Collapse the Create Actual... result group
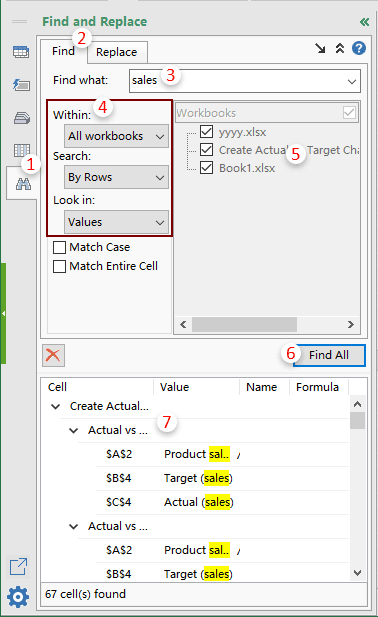 click(55, 406)
